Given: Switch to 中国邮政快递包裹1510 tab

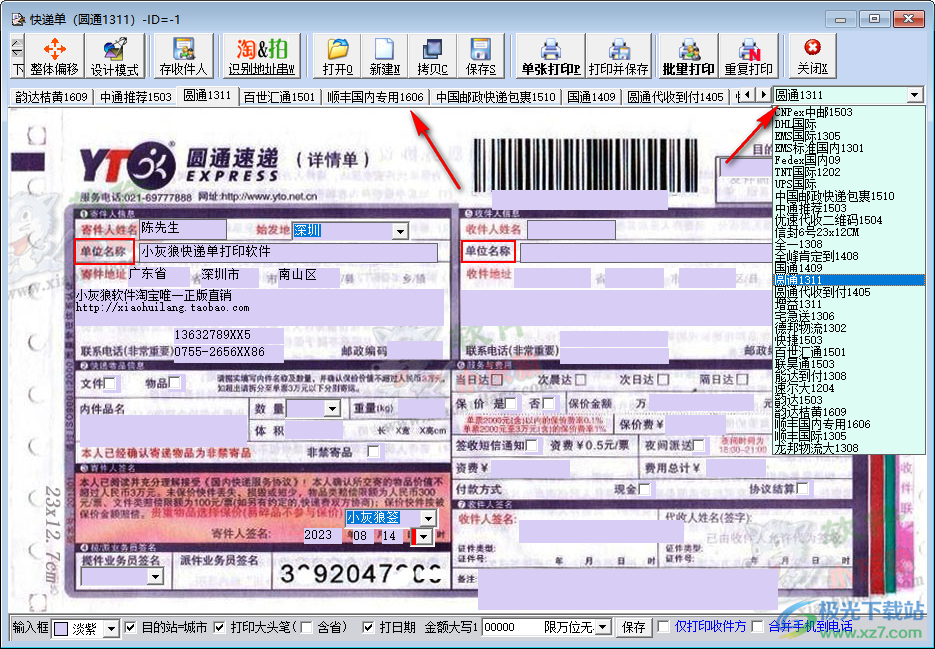Looking at the screenshot, I should (x=496, y=97).
